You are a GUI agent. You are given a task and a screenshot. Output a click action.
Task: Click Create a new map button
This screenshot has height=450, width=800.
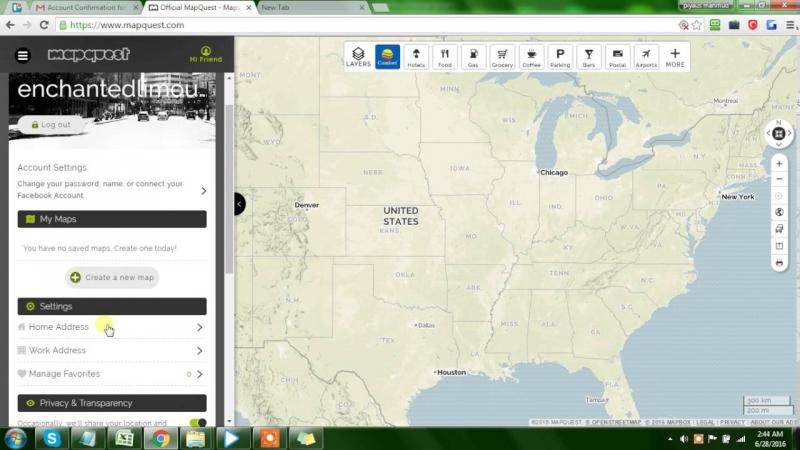coord(112,278)
